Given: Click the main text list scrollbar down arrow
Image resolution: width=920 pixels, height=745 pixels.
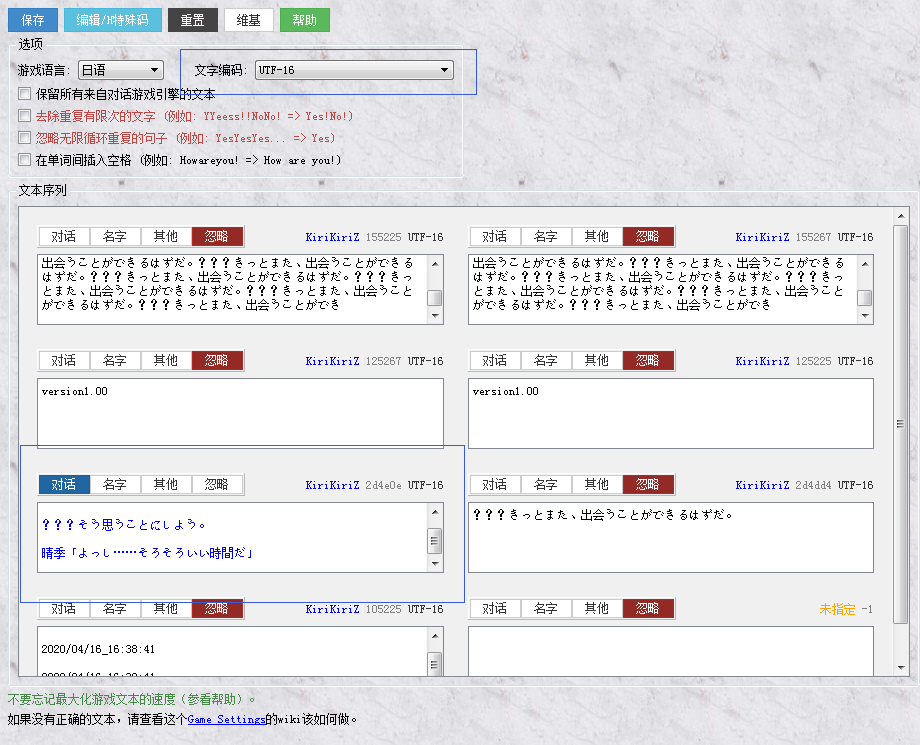Looking at the screenshot, I should (901, 668).
